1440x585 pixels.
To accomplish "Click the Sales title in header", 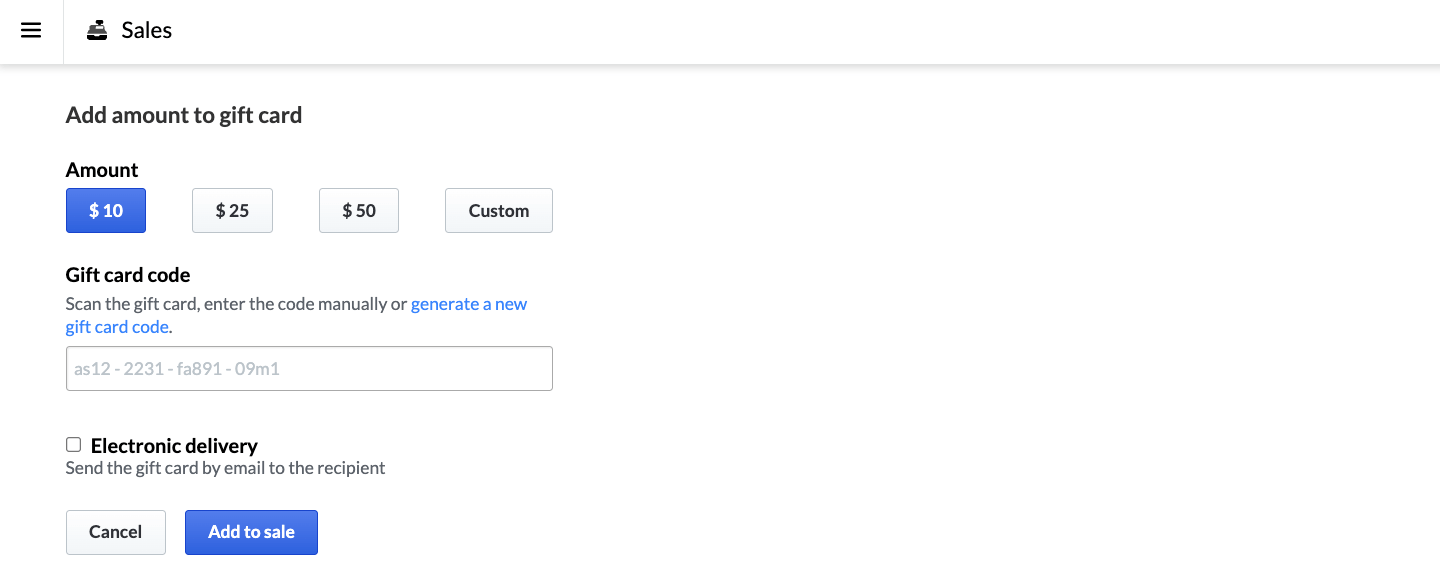I will pyautogui.click(x=147, y=31).
